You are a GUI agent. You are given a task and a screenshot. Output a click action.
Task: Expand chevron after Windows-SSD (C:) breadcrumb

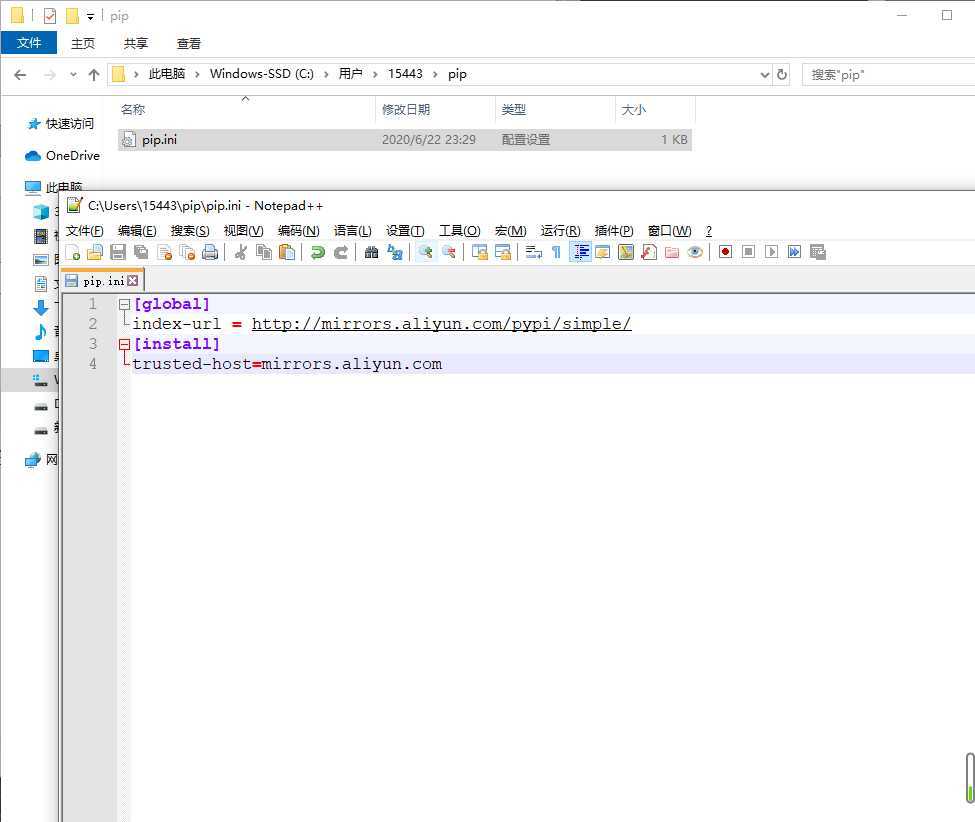[326, 74]
